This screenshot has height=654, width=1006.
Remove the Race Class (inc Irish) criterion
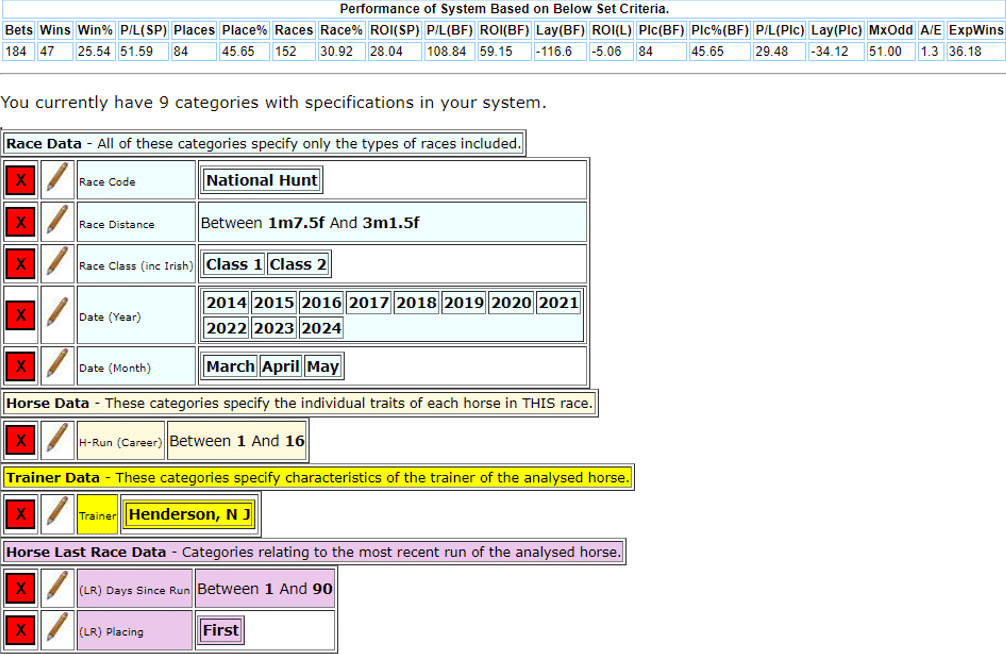point(21,264)
